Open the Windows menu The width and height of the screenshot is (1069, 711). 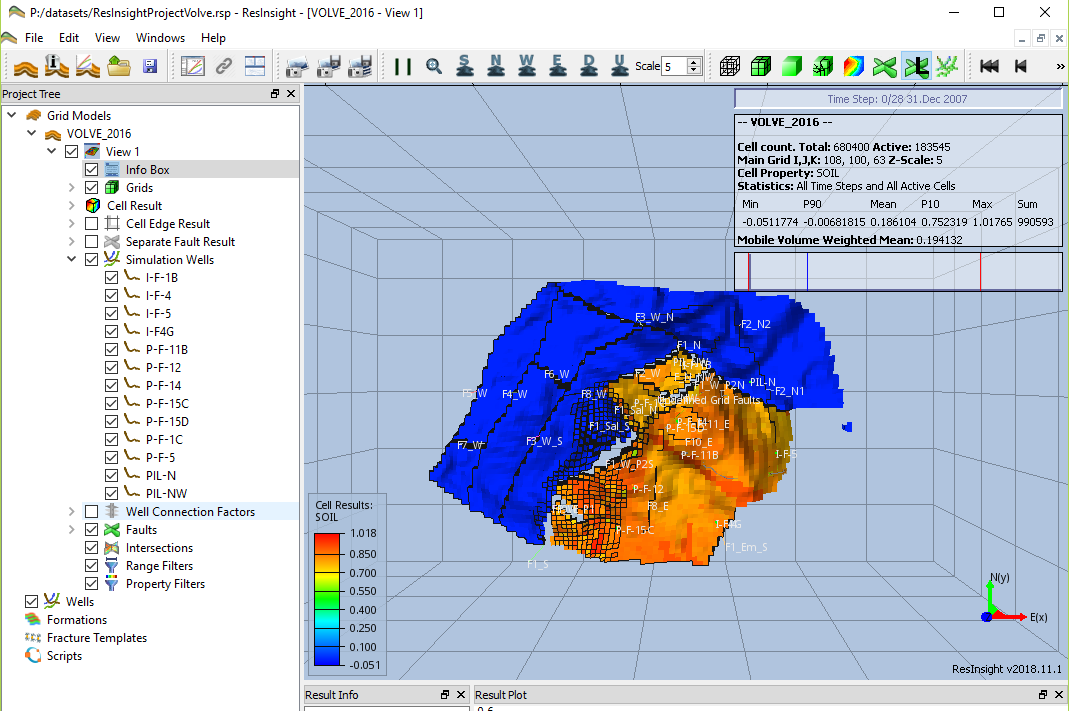click(x=160, y=38)
